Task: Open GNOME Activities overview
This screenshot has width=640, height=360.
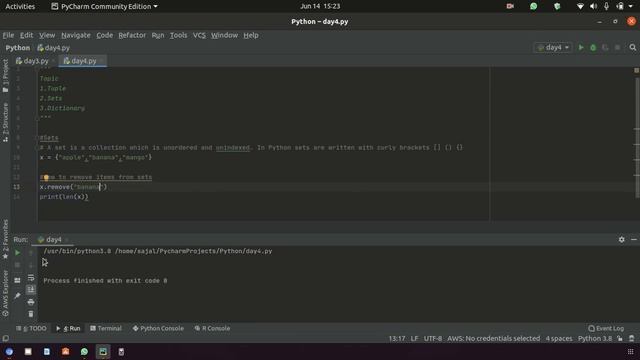Action: [x=20, y=7]
